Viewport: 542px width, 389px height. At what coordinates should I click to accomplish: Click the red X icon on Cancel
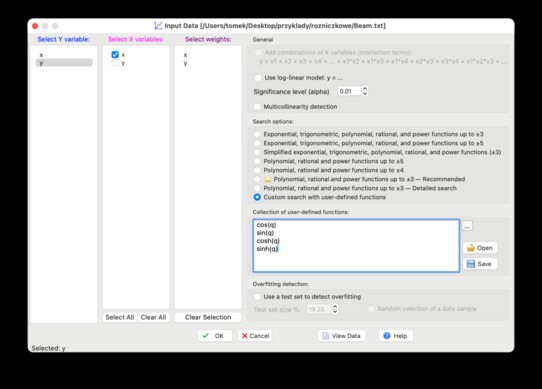point(244,336)
